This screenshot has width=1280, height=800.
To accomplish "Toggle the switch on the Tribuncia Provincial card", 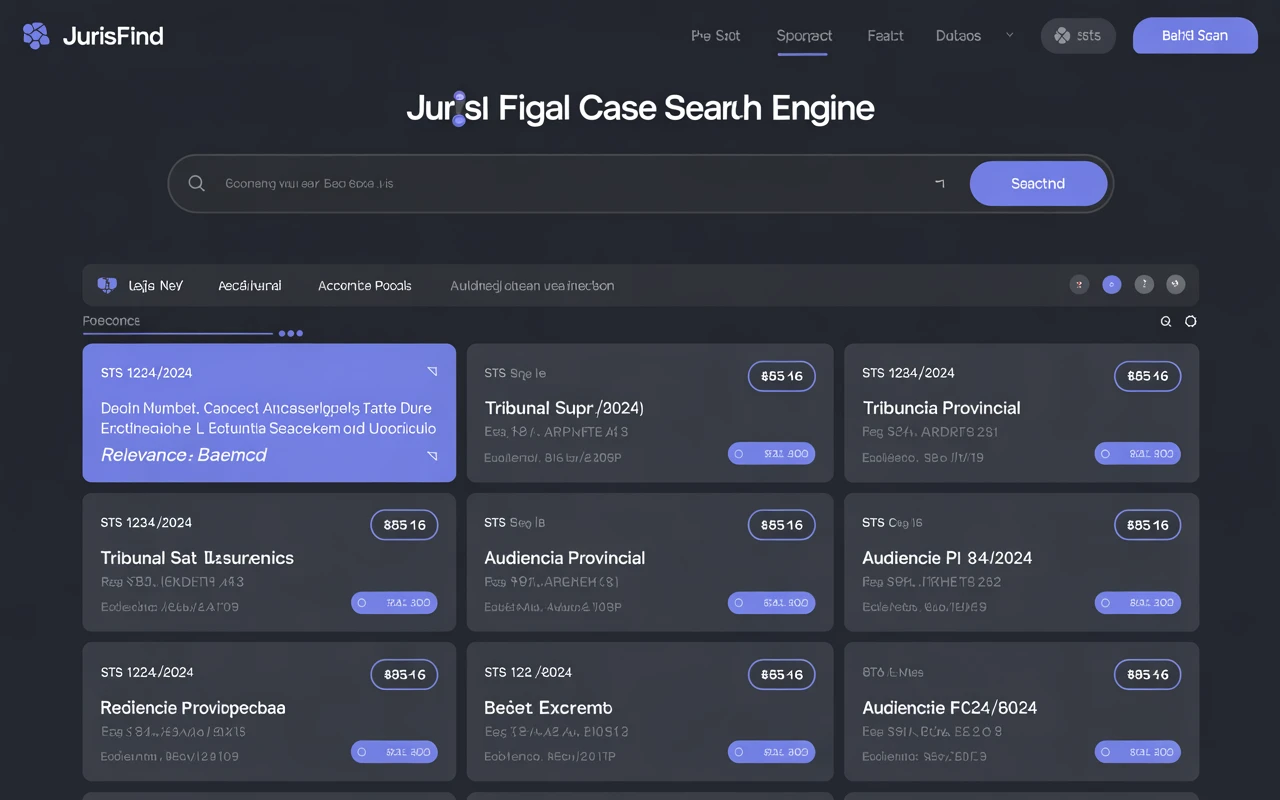I will point(1138,453).
